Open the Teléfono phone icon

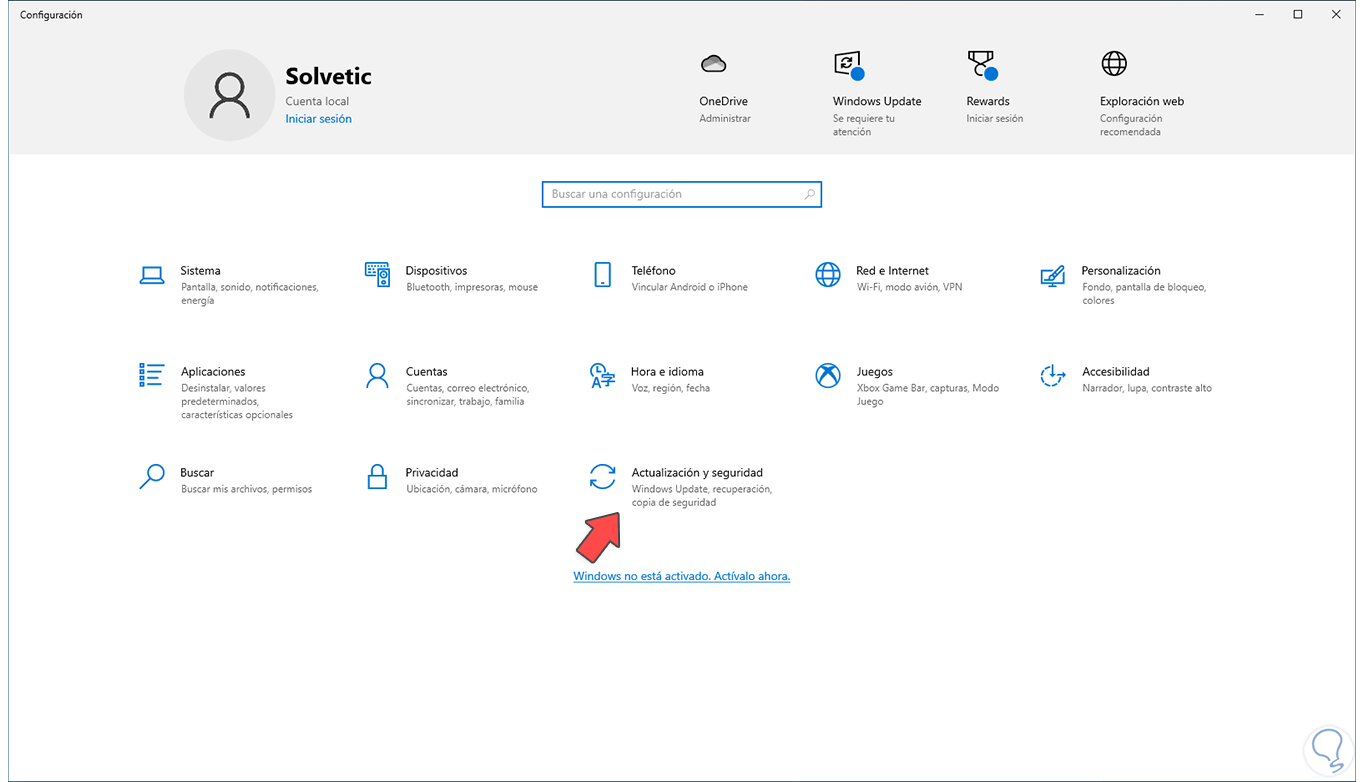[x=602, y=275]
